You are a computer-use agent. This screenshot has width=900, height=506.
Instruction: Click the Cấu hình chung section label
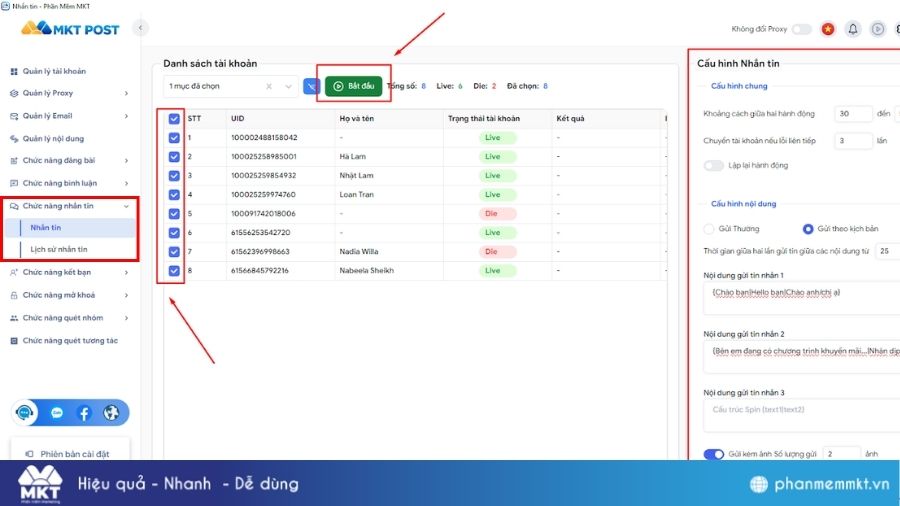pos(739,86)
